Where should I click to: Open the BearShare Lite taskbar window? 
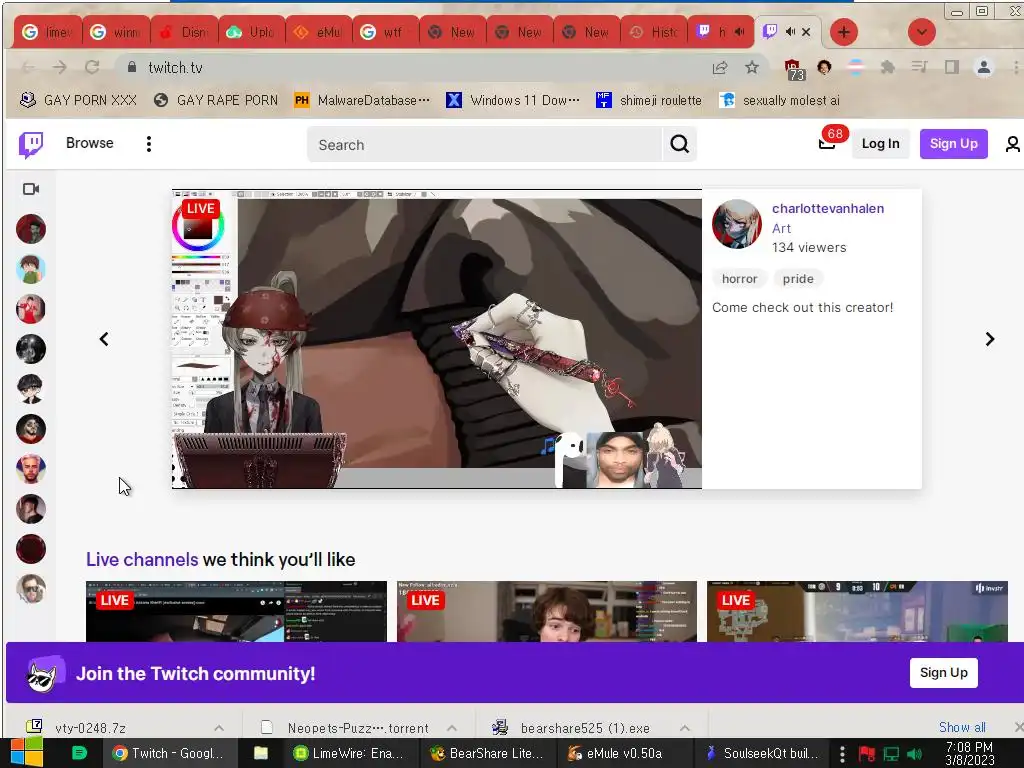point(487,753)
